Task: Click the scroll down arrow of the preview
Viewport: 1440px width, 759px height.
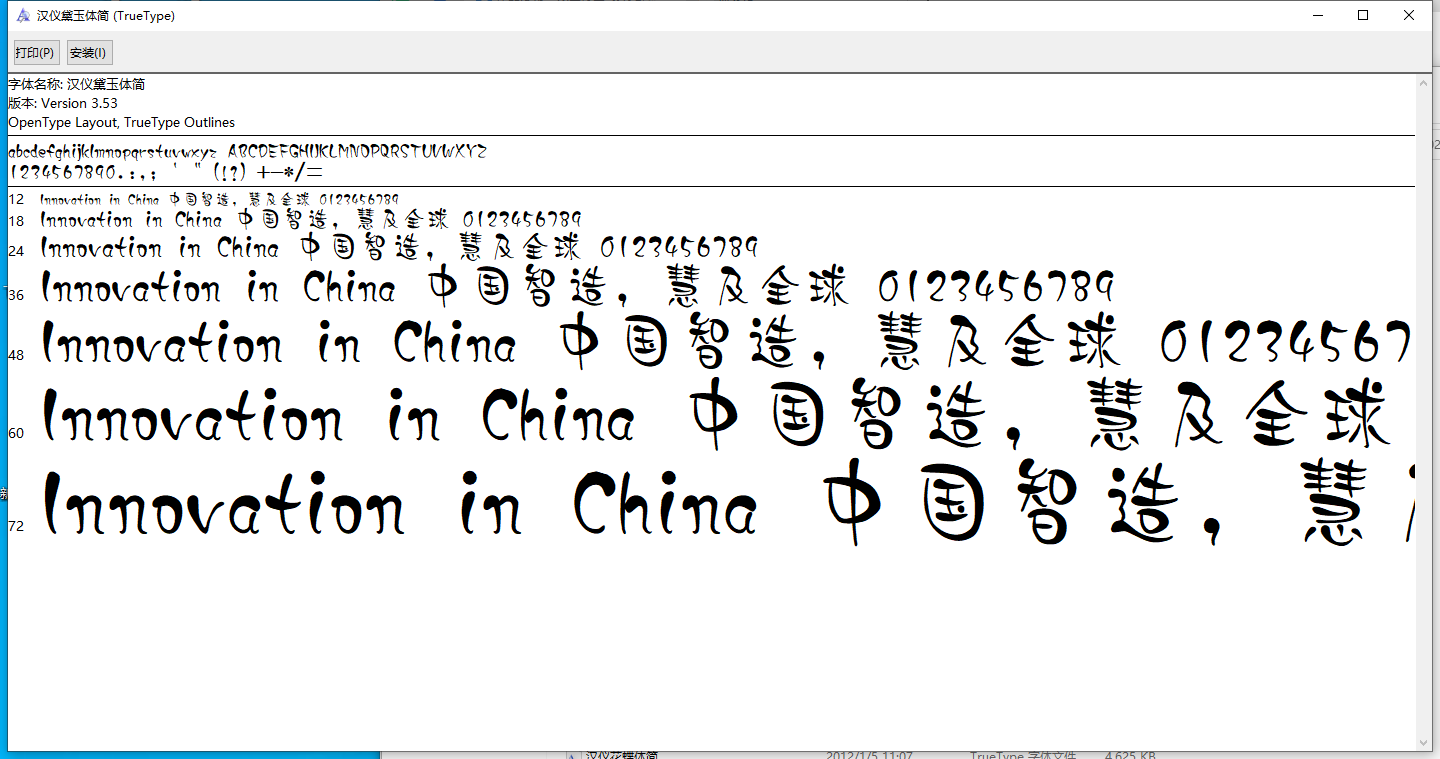Action: tap(1425, 742)
